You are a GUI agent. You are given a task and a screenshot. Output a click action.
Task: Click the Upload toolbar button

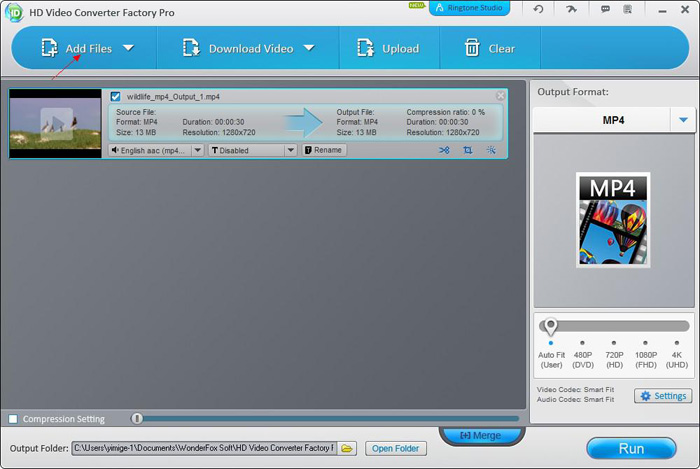389,48
